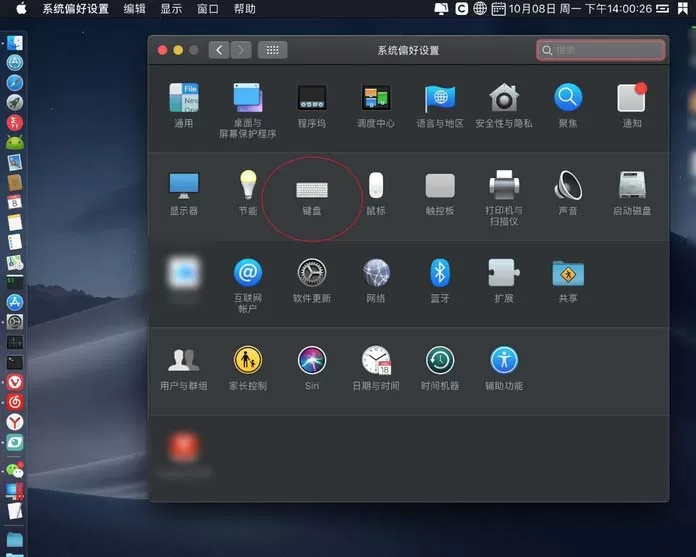Click the forward navigation arrow
This screenshot has width=696, height=557.
tap(241, 50)
